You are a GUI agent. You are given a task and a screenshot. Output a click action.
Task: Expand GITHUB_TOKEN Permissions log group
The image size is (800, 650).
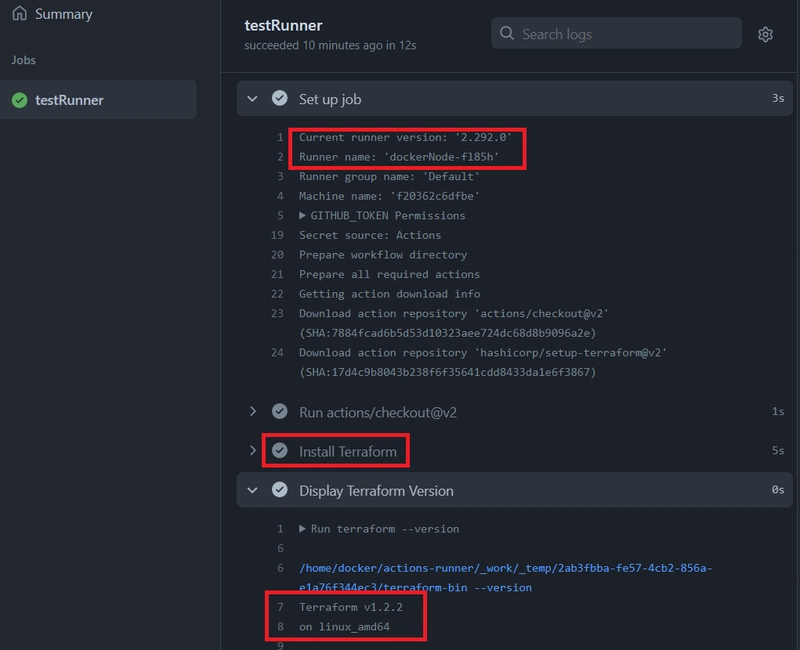(303, 215)
